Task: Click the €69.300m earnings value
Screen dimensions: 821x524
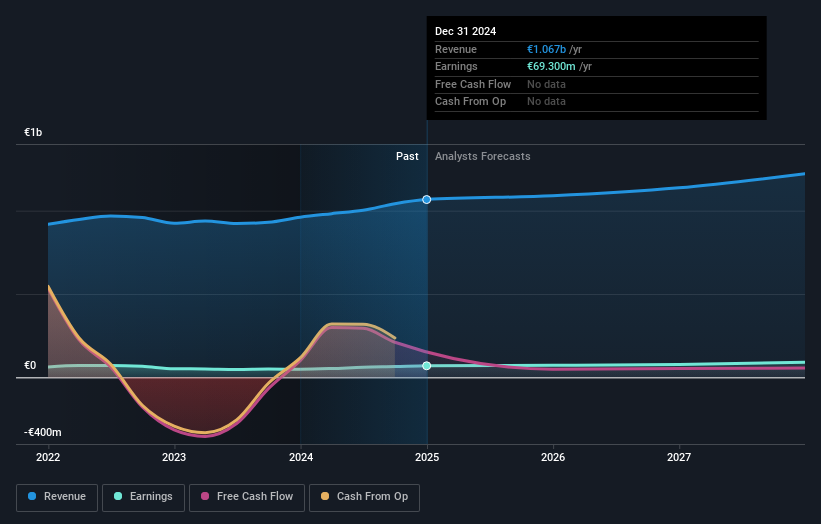Action: [x=551, y=66]
